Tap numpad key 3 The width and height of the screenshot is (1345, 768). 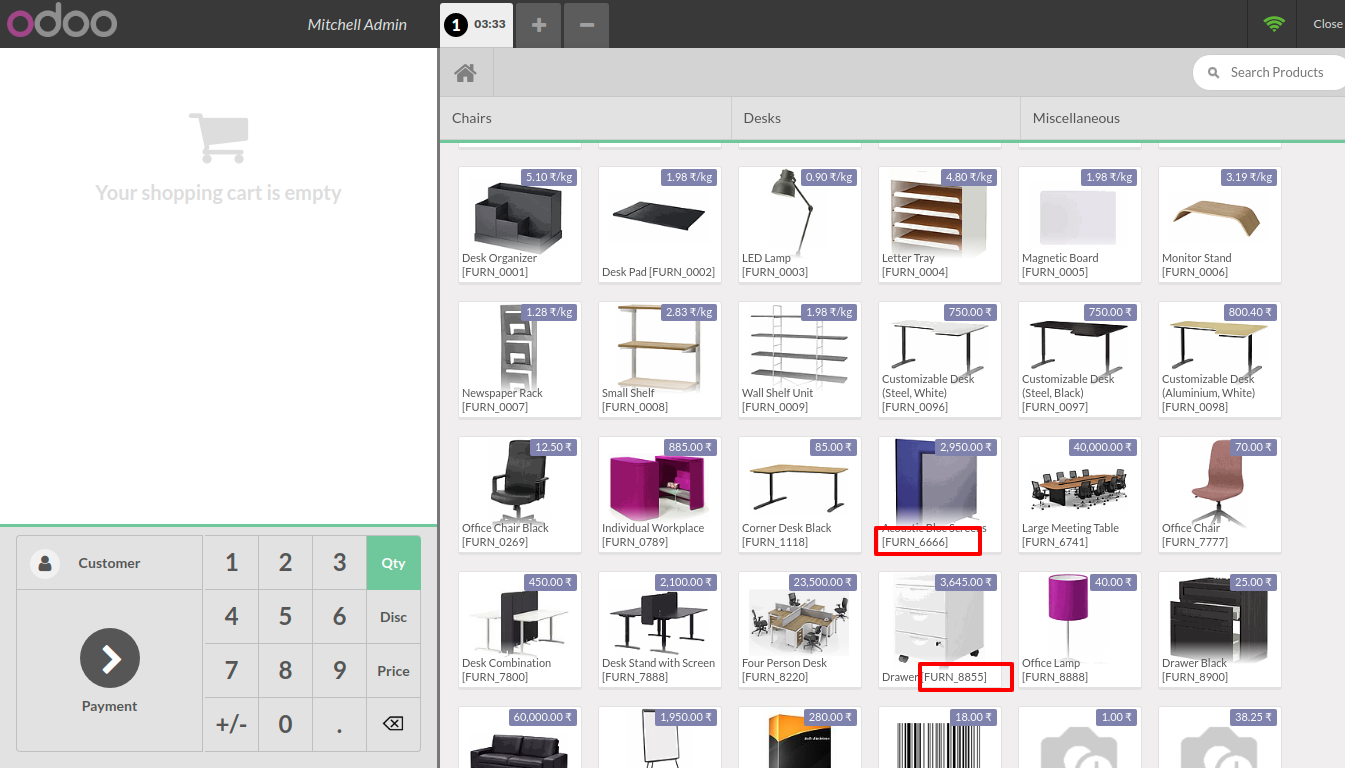[340, 563]
